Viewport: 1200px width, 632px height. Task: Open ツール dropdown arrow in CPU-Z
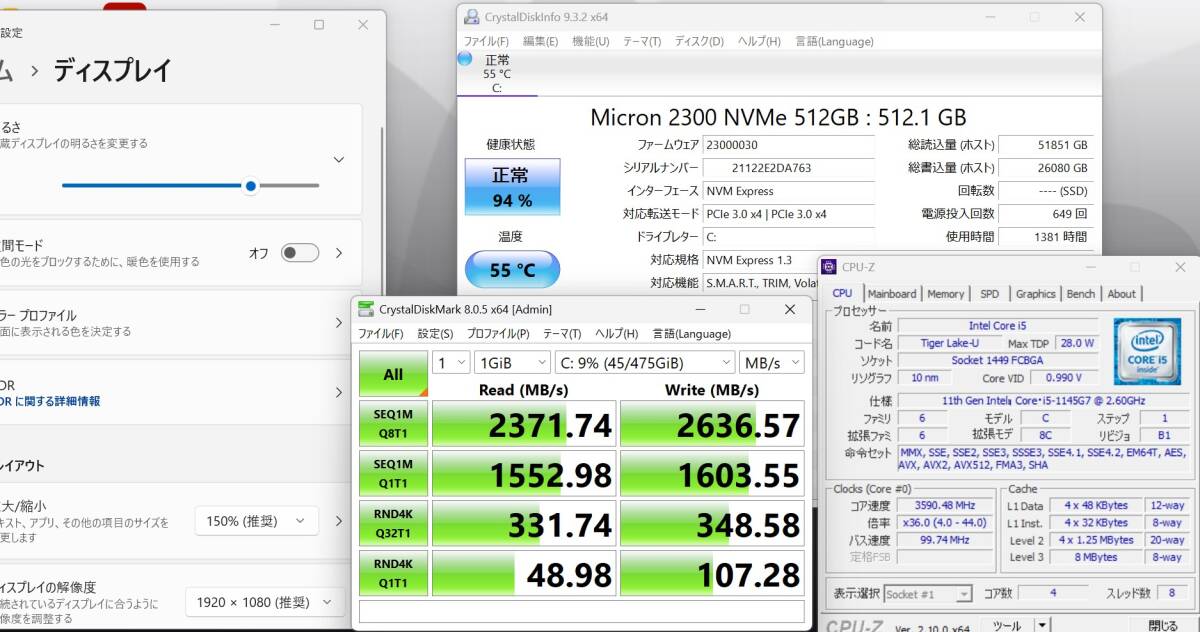1041,626
